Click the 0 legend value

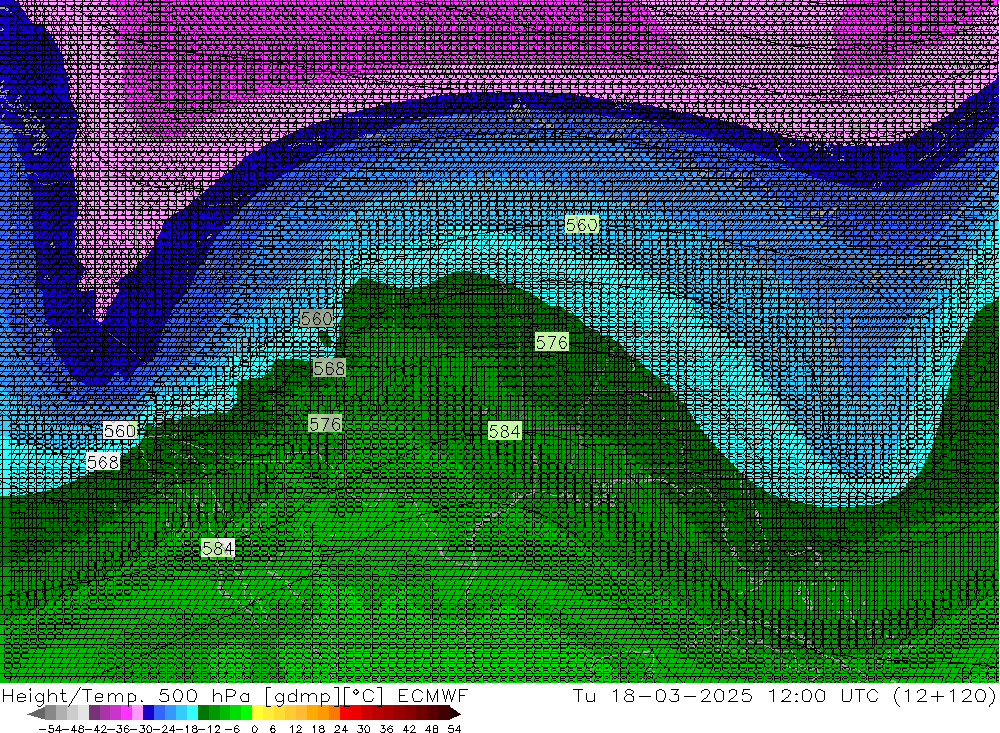point(254,729)
